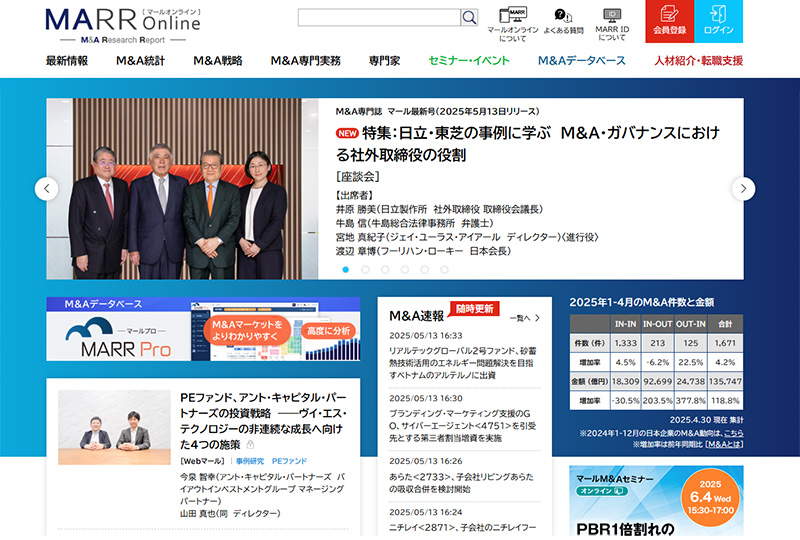Screen dimensions: 800x540
Task: Click the MARR Online logo
Action: coord(122,26)
